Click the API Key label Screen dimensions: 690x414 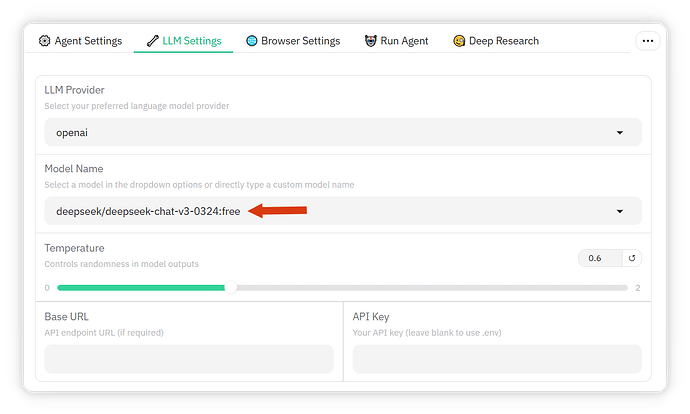click(371, 317)
